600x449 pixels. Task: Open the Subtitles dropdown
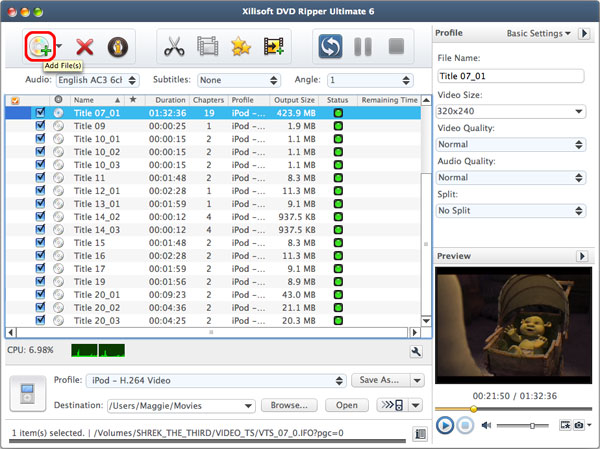[x=239, y=80]
